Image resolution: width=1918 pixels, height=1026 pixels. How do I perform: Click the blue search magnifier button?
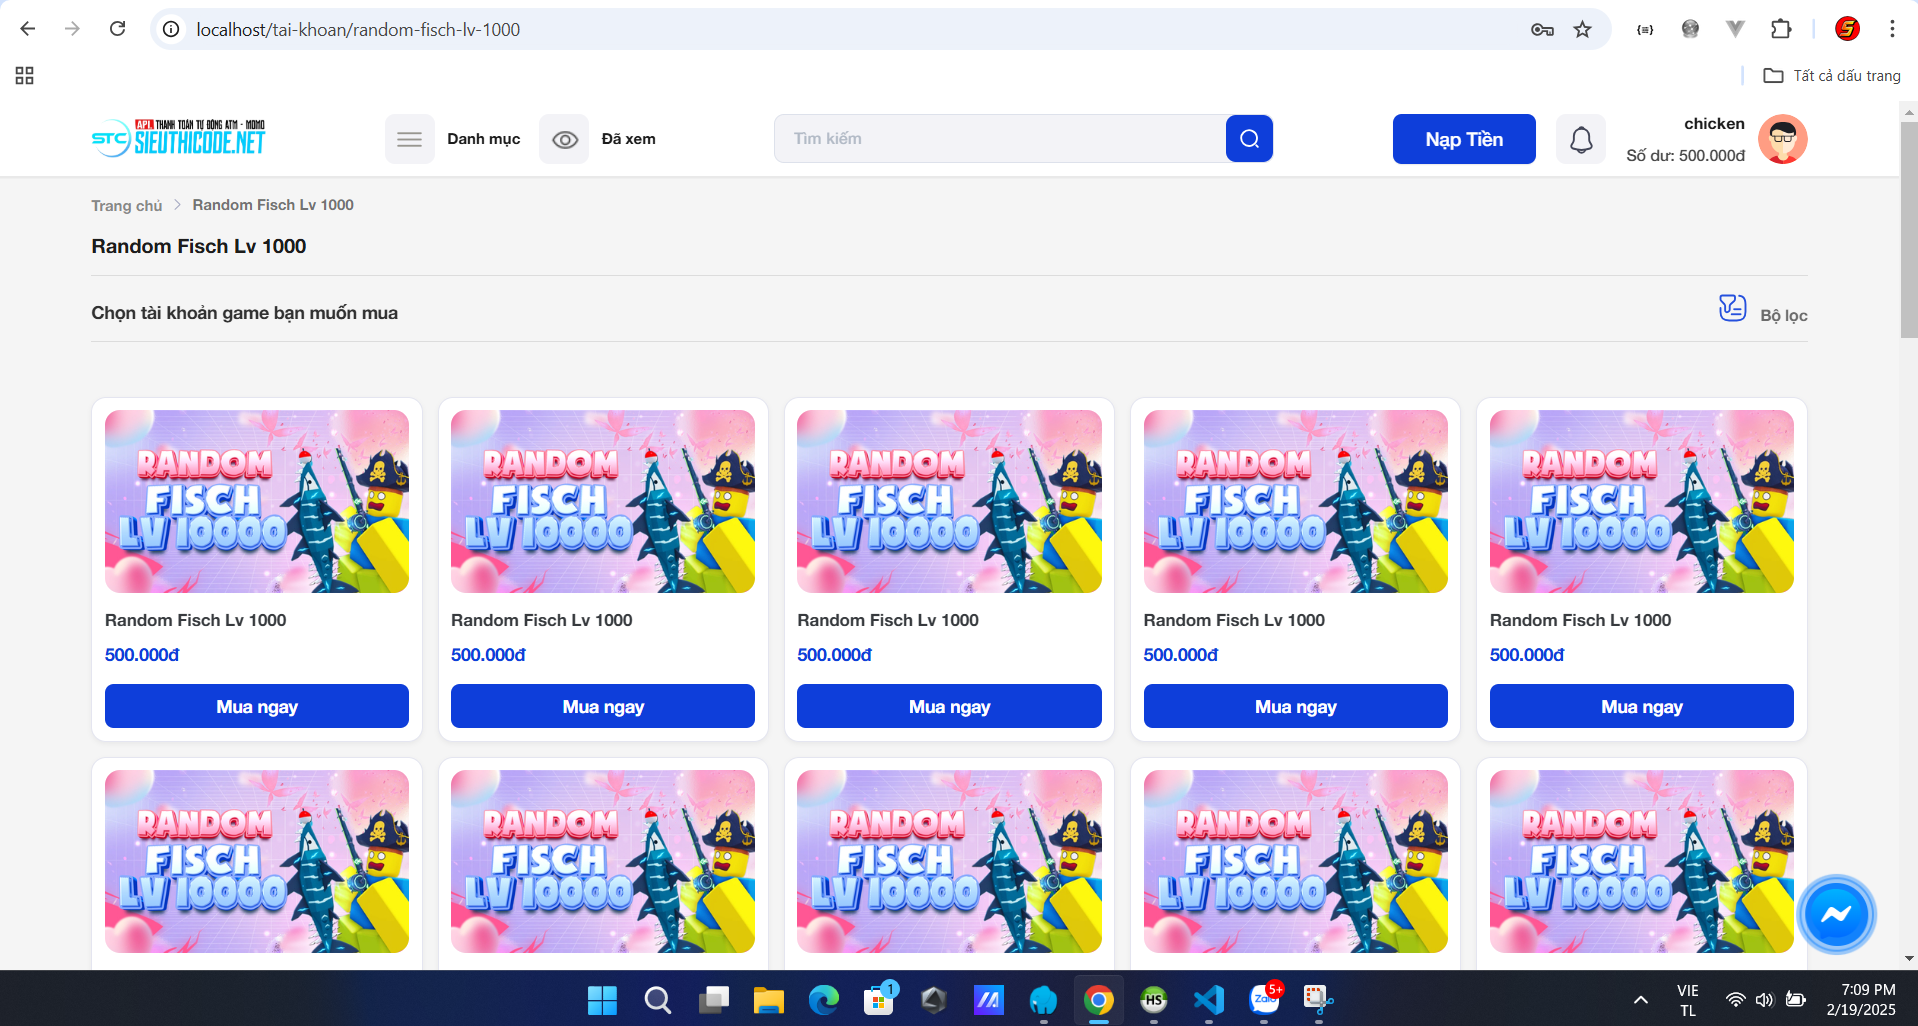(1249, 139)
